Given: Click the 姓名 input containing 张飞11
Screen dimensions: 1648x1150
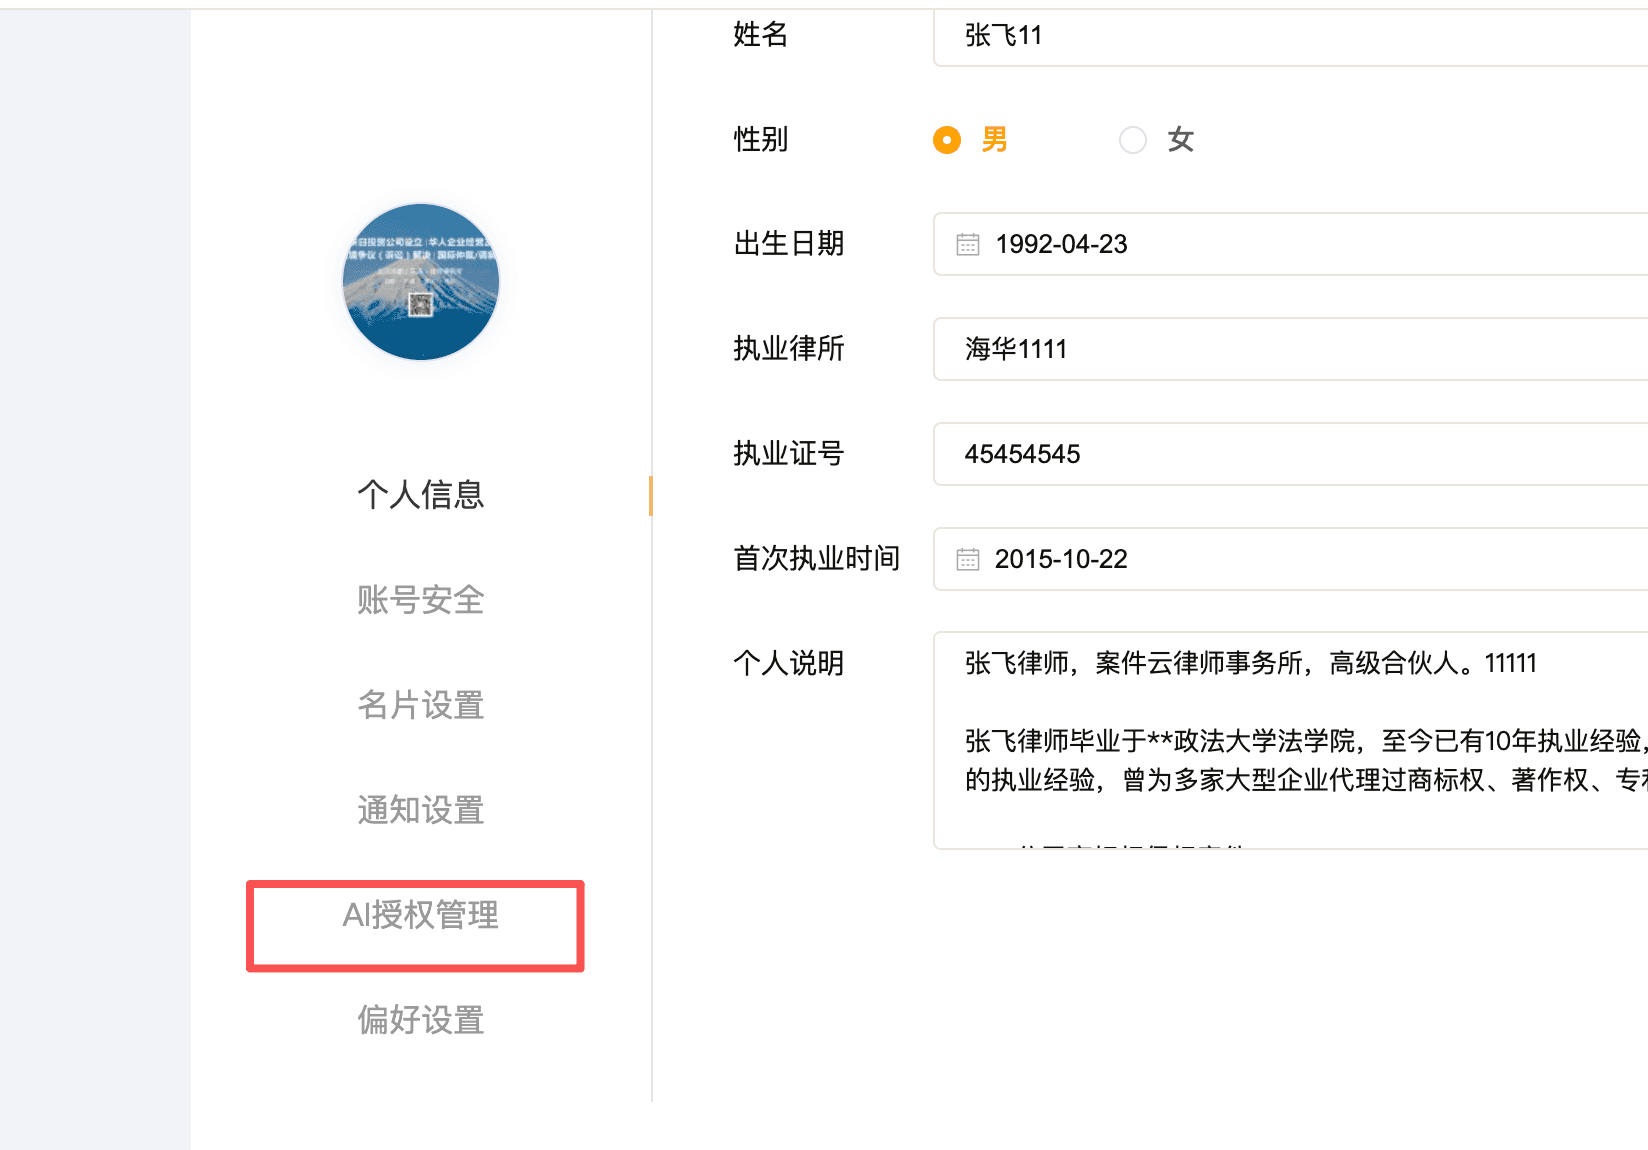Looking at the screenshot, I should (x=1290, y=36).
